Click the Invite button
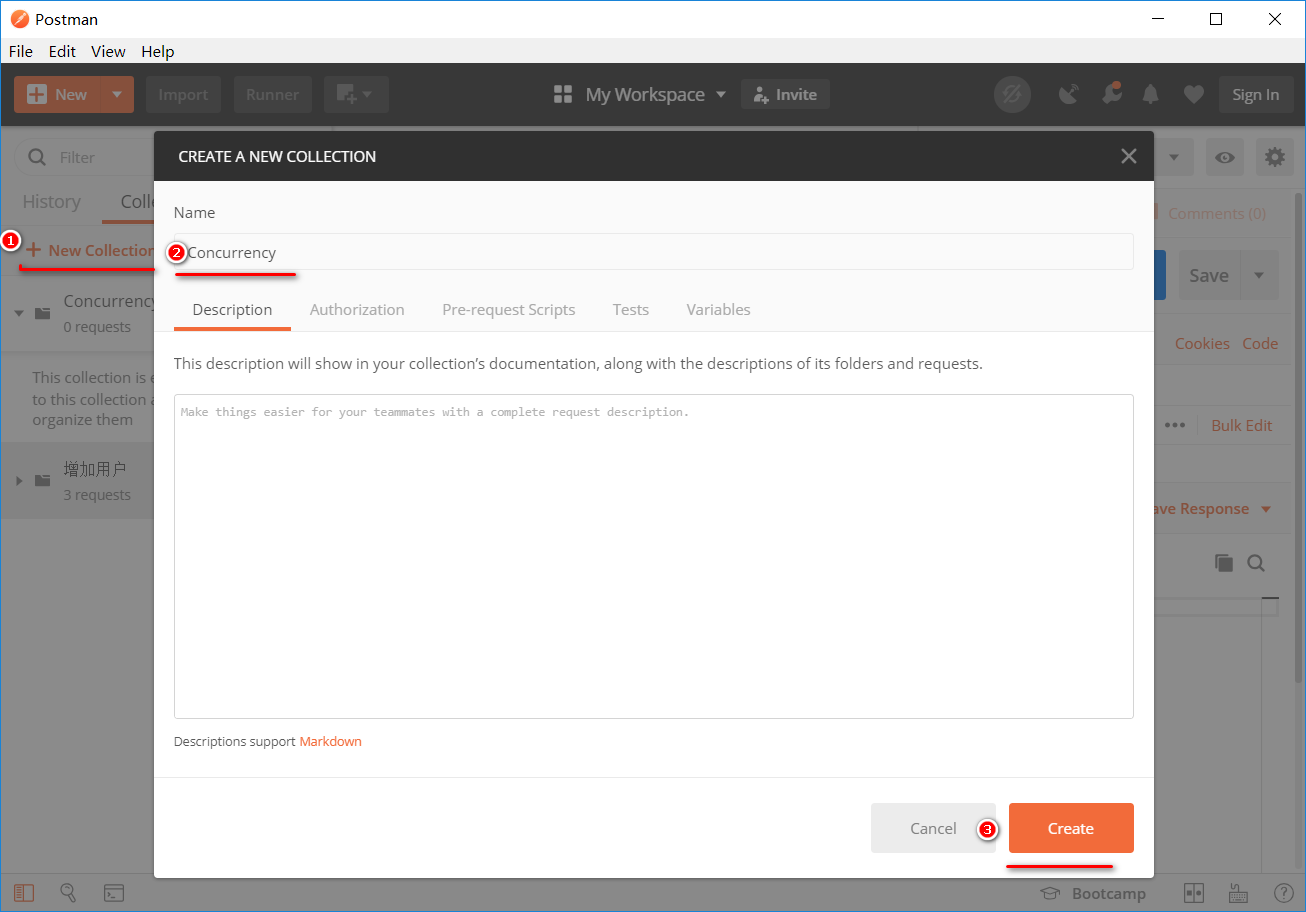 pyautogui.click(x=785, y=95)
